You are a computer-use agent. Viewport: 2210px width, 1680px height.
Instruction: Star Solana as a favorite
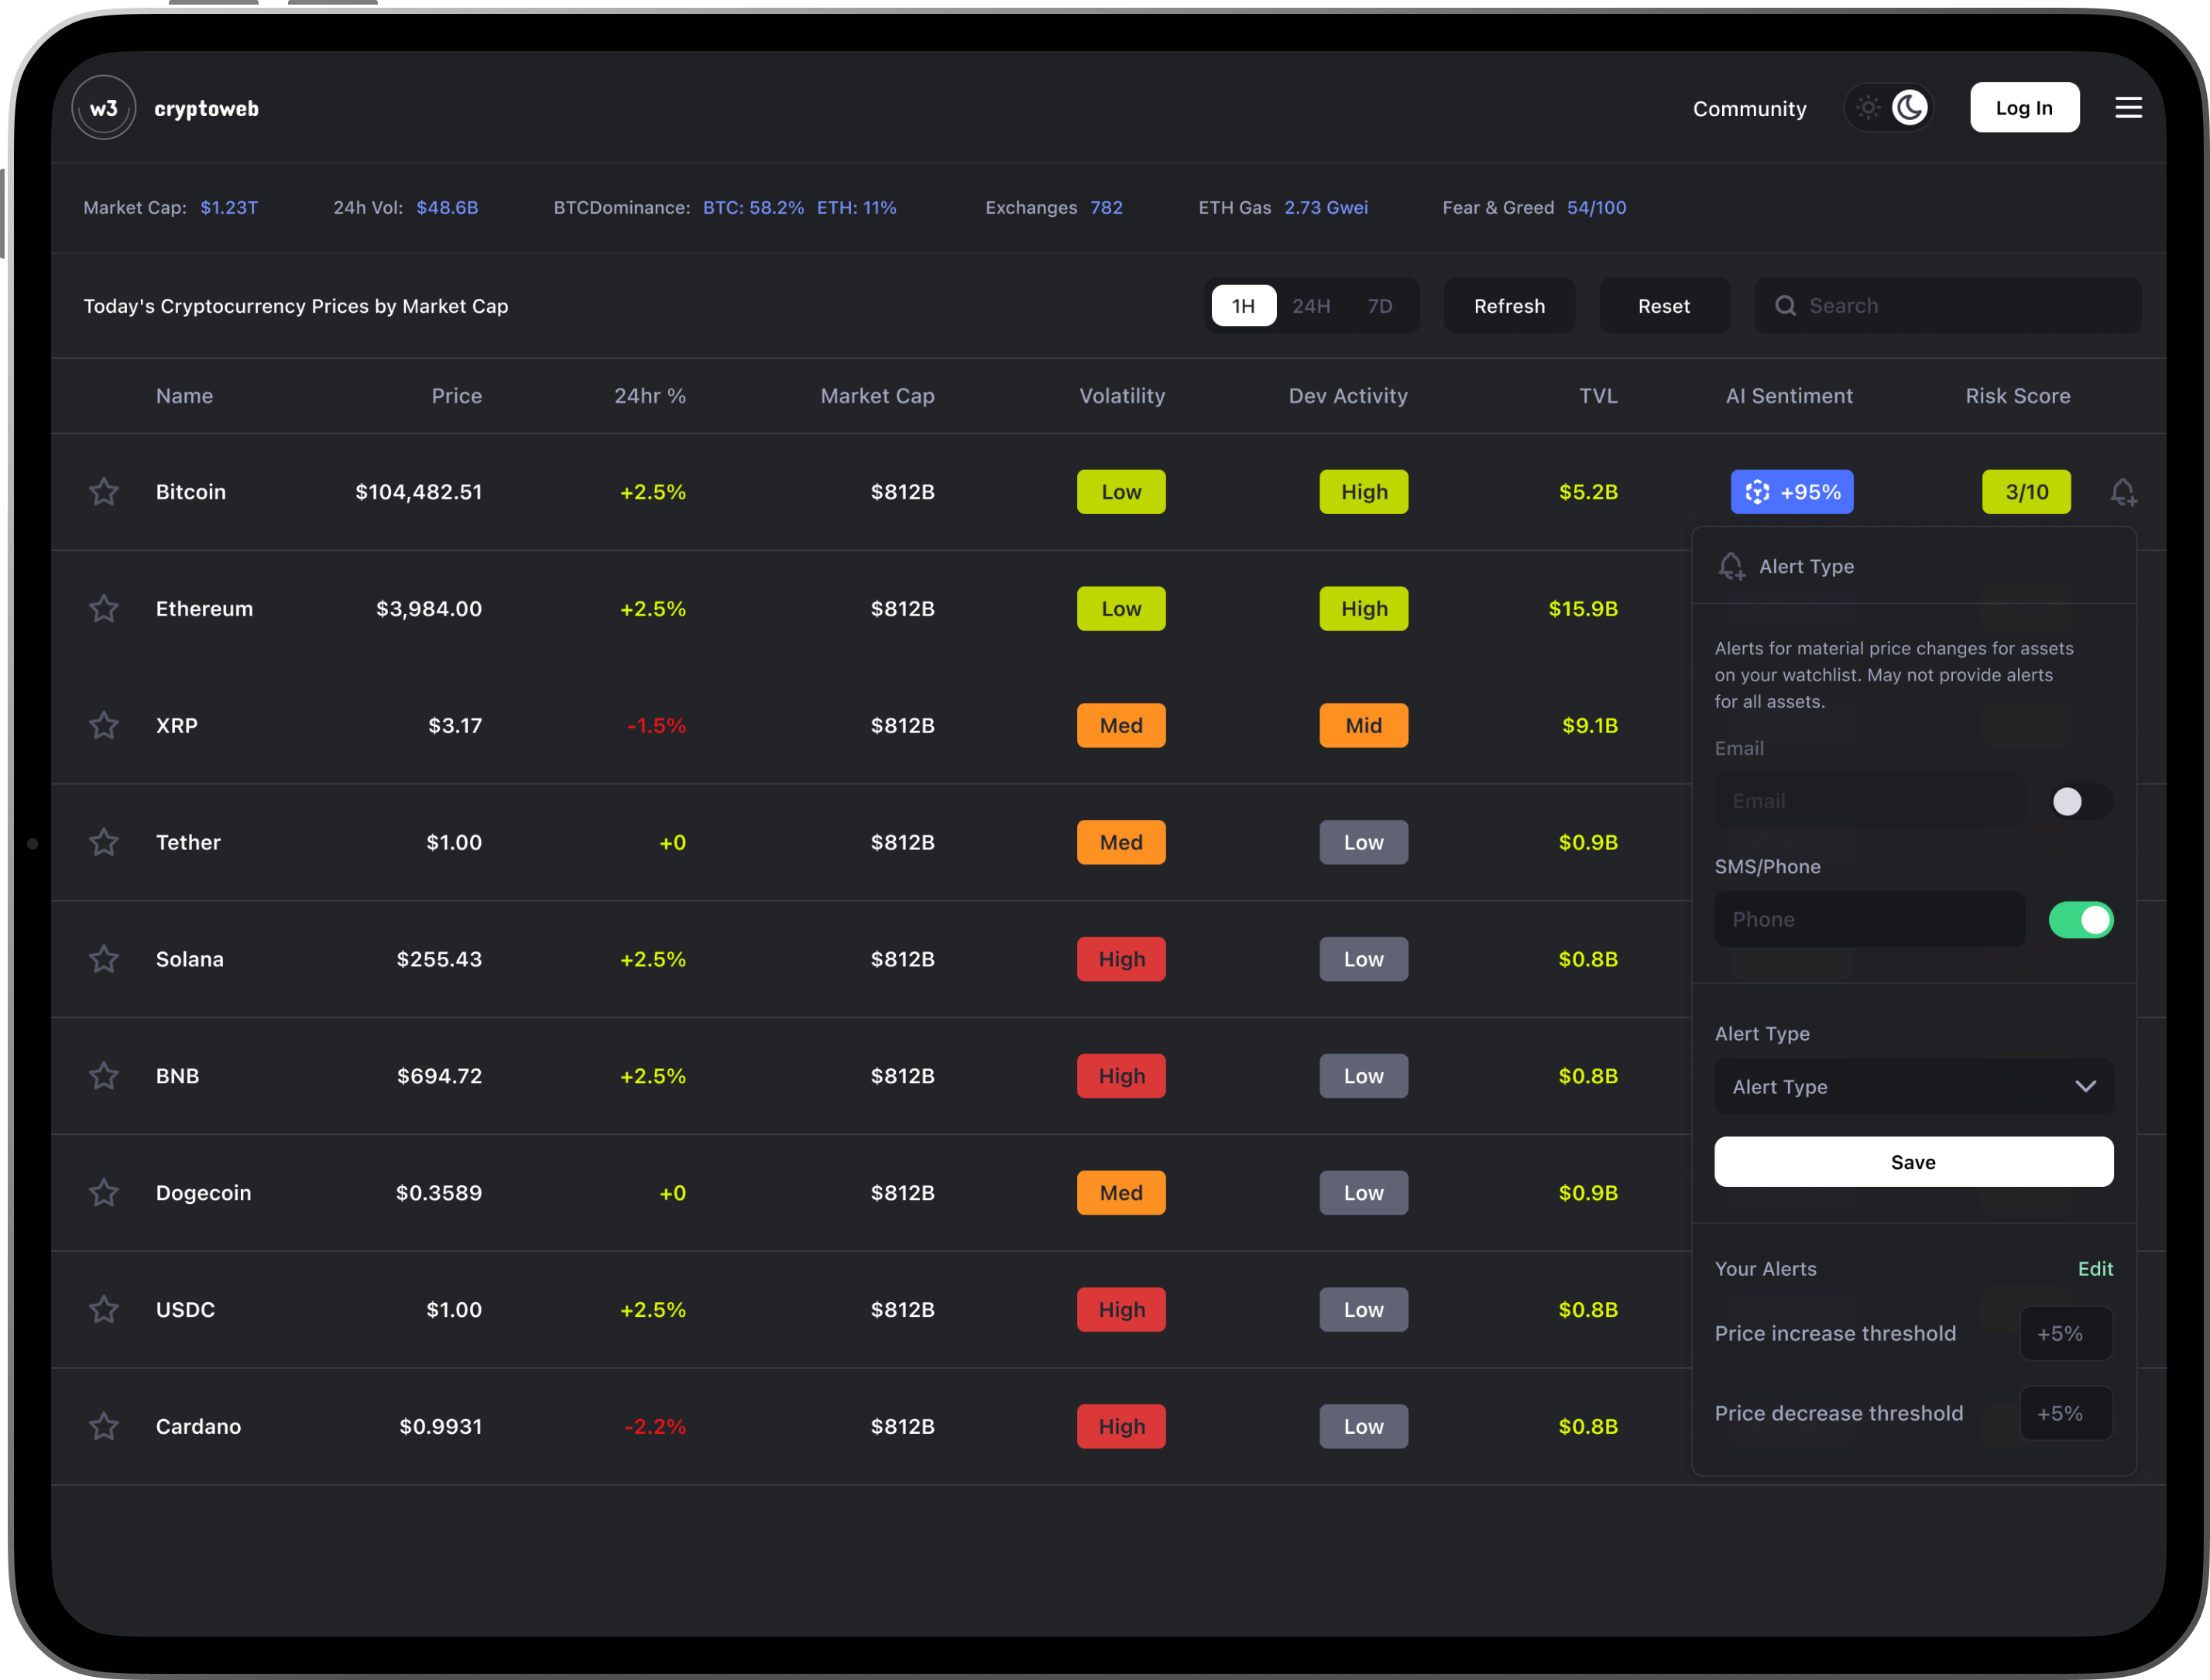click(104, 959)
